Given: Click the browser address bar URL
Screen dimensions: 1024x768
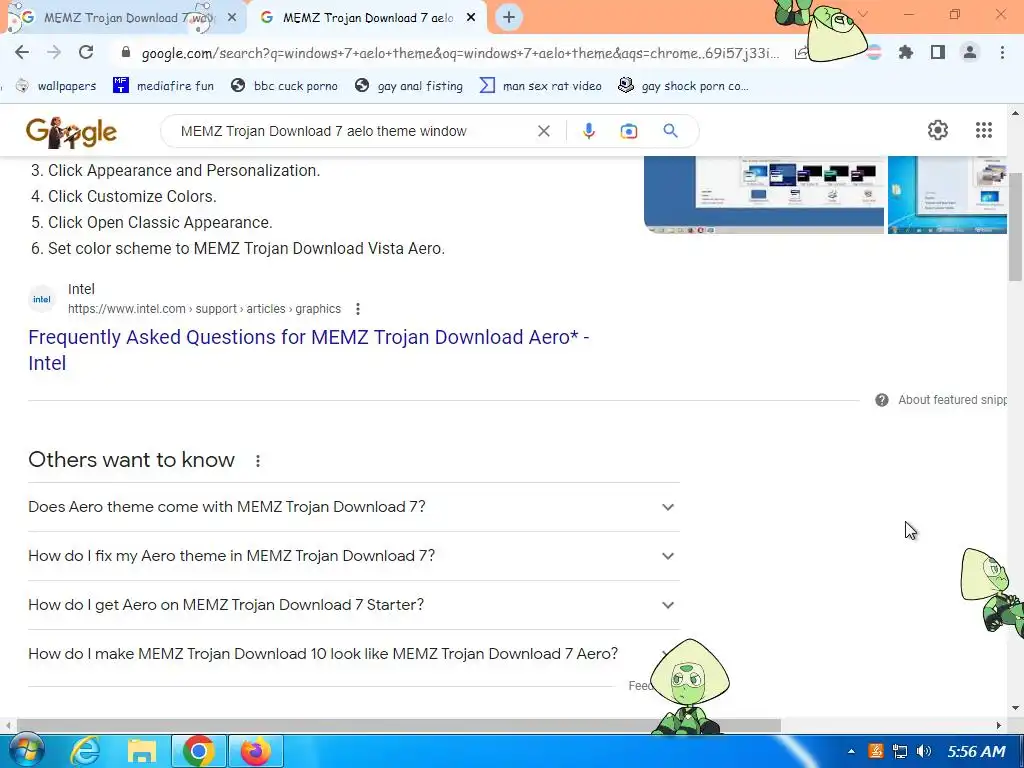Looking at the screenshot, I should coord(460,53).
